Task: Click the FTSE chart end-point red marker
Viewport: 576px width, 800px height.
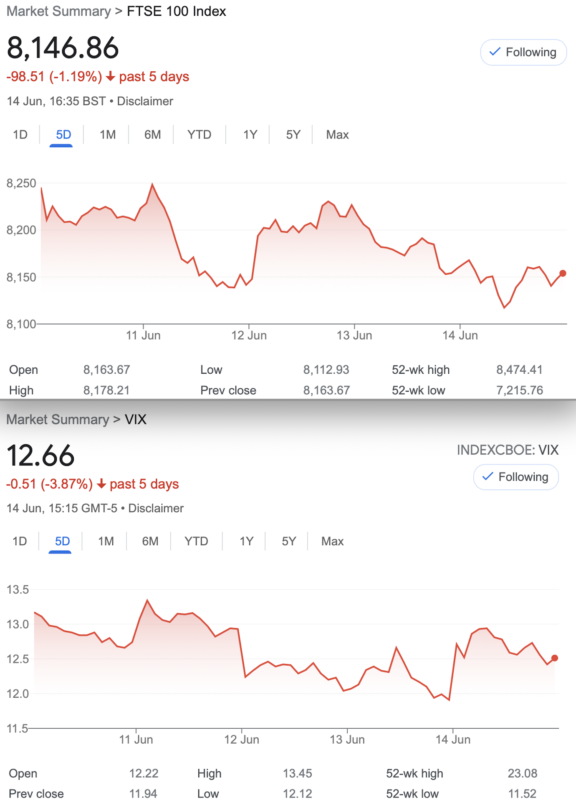Action: 563,273
